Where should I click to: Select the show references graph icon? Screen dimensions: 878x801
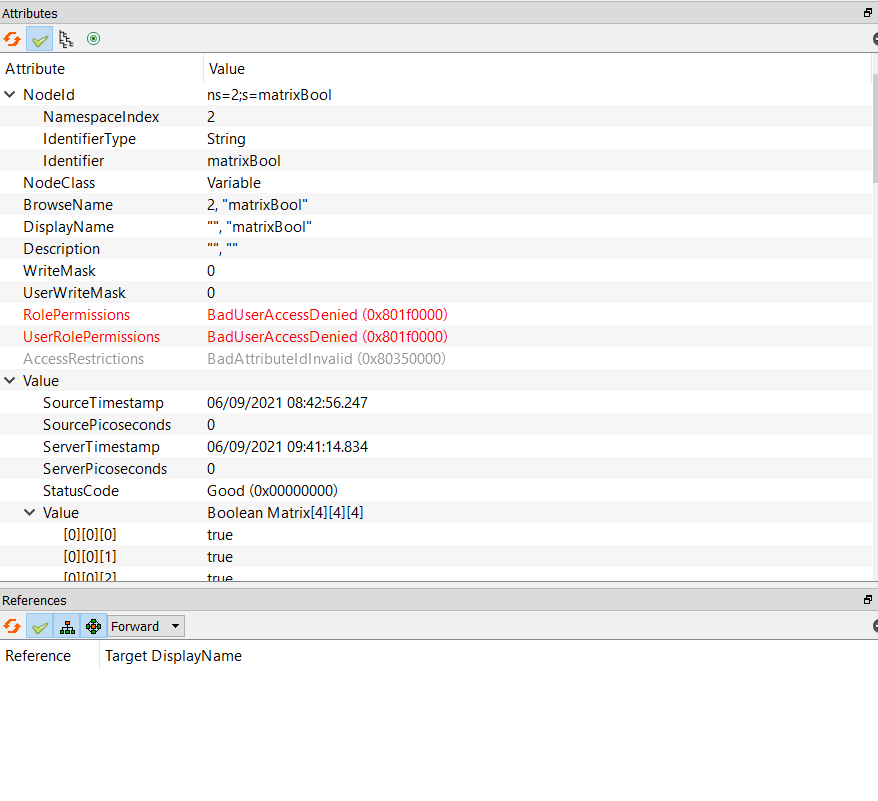click(x=93, y=626)
